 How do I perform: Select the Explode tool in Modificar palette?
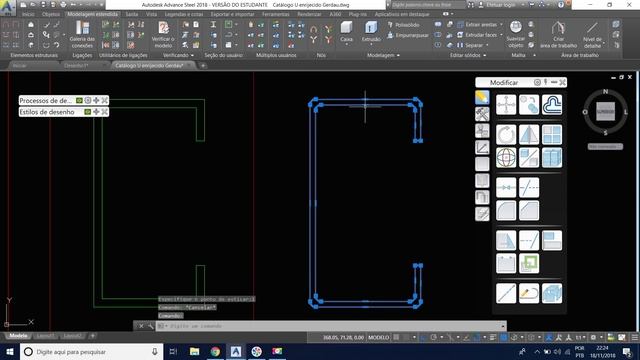click(552, 293)
